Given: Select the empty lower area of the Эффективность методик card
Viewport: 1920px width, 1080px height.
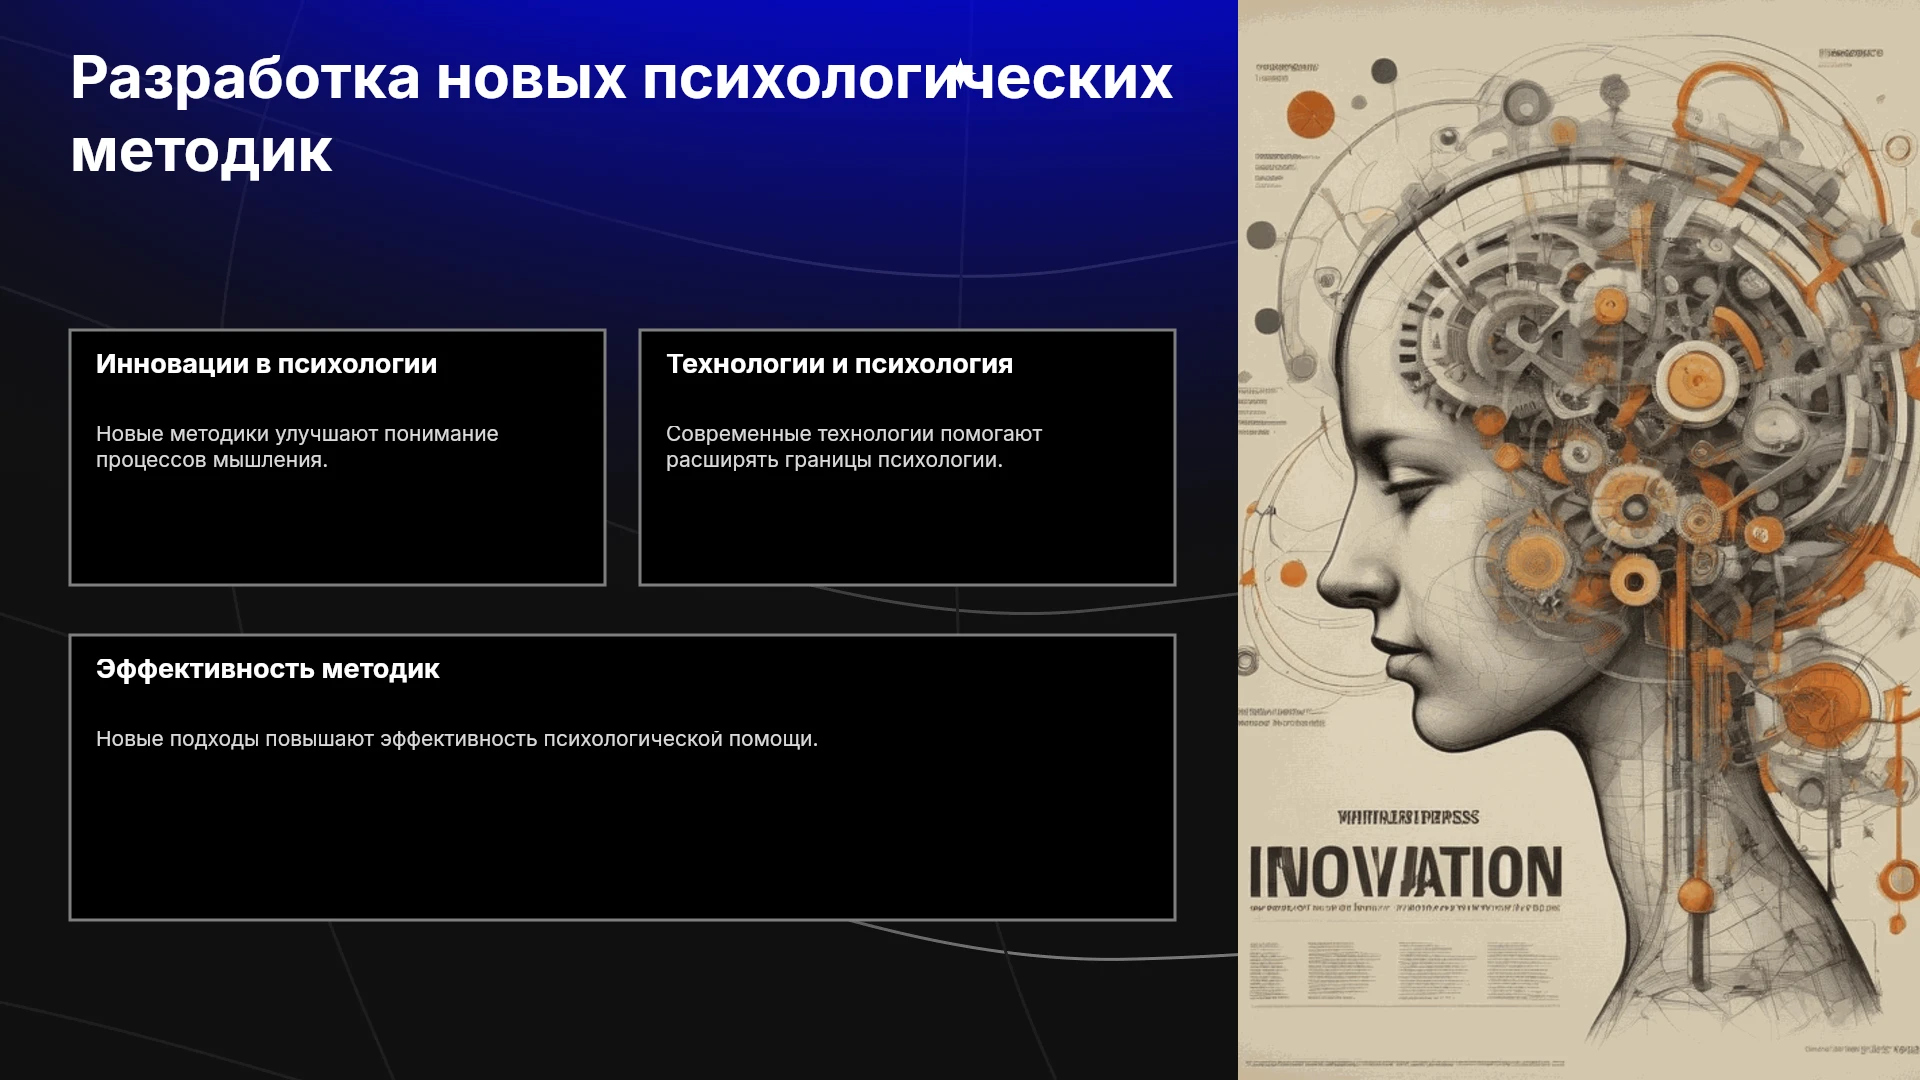Looking at the screenshot, I should pos(622,835).
